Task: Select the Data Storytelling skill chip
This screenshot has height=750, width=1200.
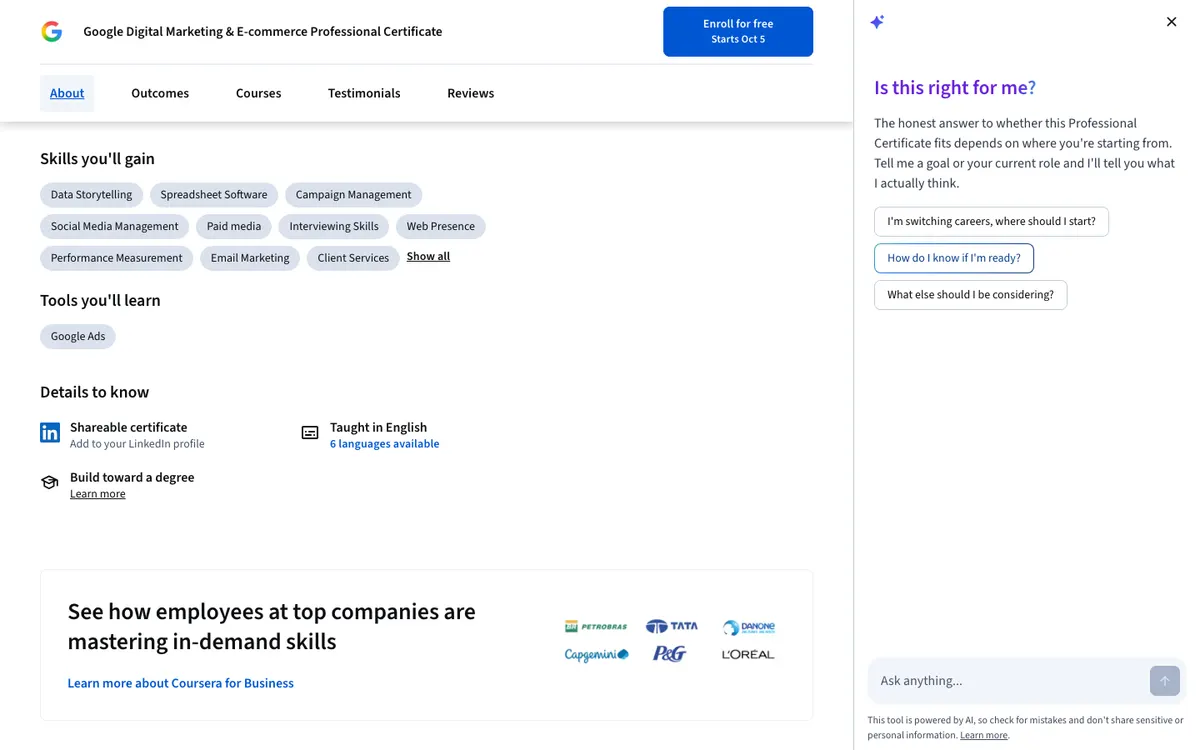Action: (x=91, y=195)
